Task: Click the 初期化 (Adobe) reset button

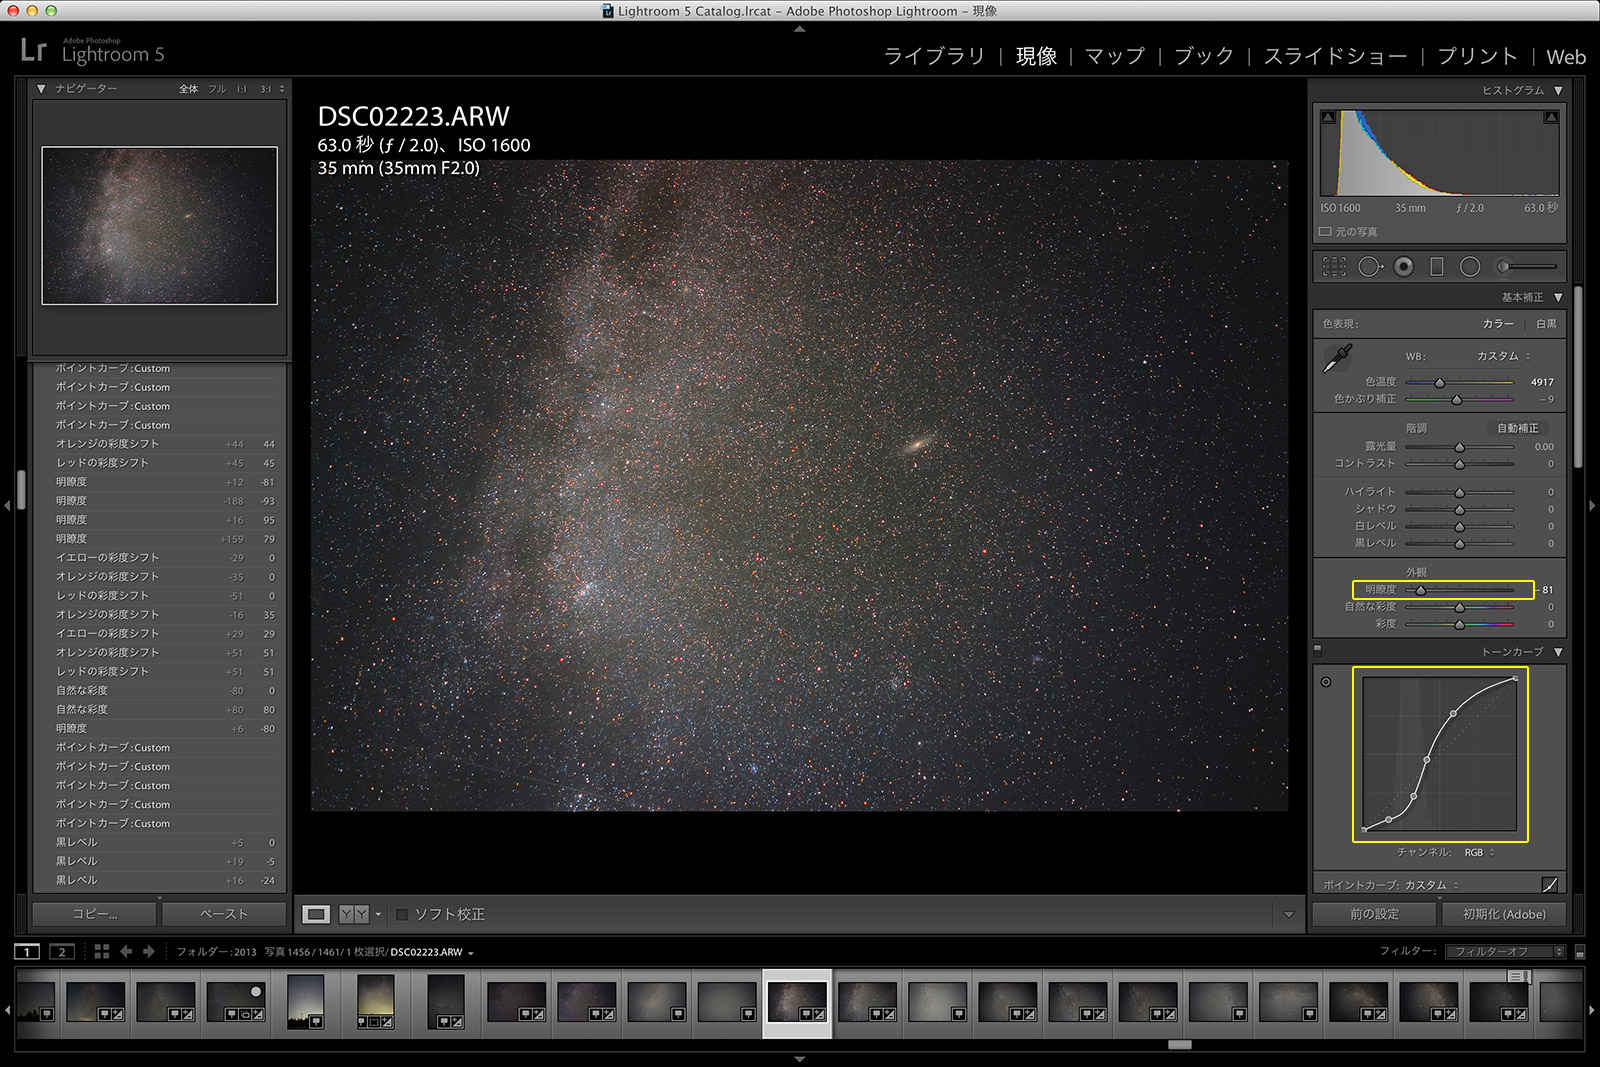Action: [1503, 914]
